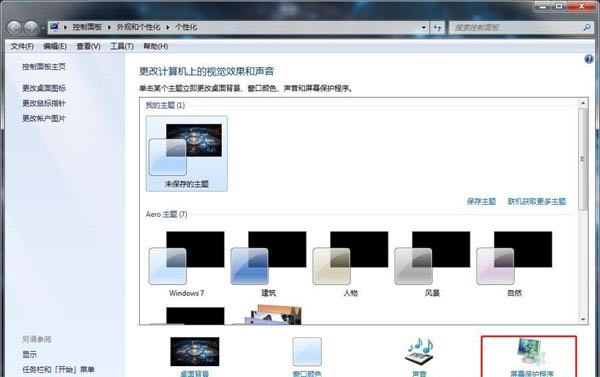This screenshot has width=600, height=377.
Task: Select the 建筑 Aero theme
Action: 269,264
